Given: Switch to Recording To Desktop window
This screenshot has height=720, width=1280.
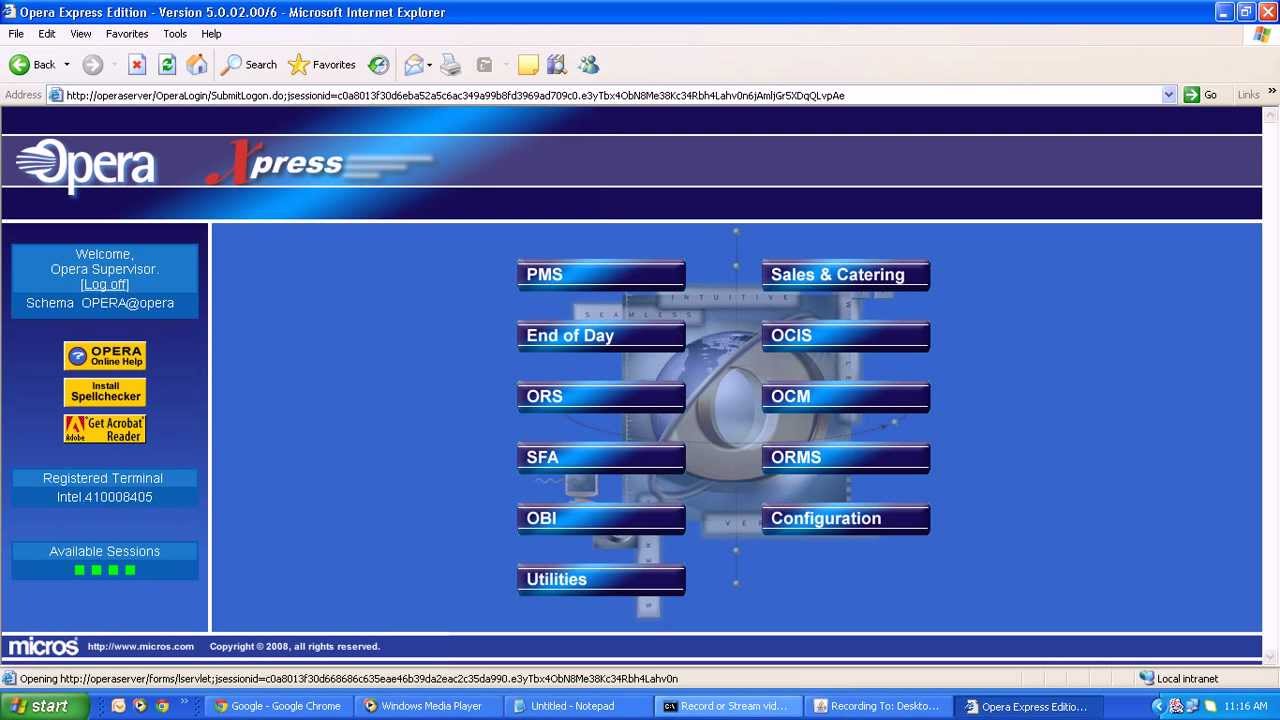Looking at the screenshot, I should pyautogui.click(x=880, y=706).
